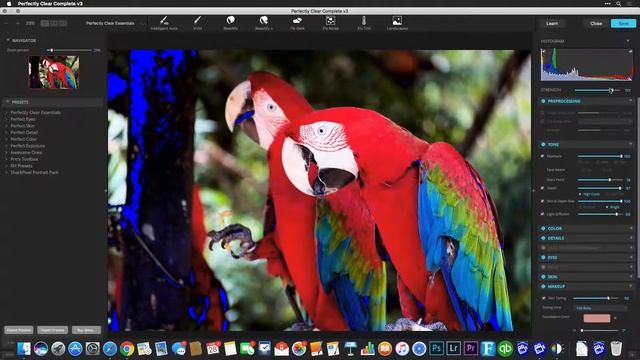Collapse the Presets panel
640x360 pixels.
(8, 102)
